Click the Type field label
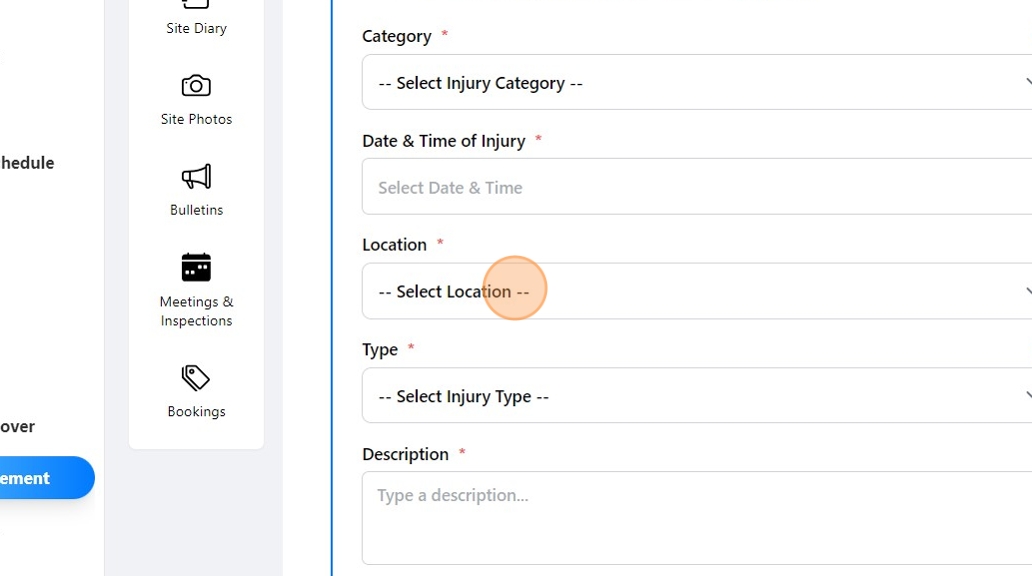 380,349
